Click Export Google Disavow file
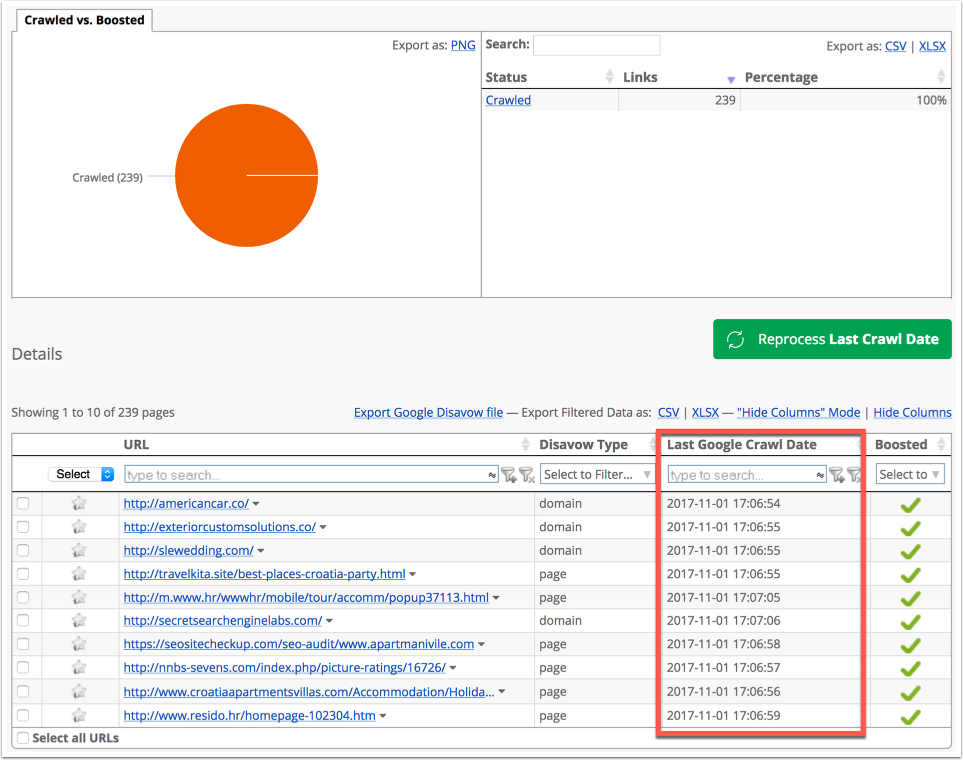This screenshot has height=760, width=963. click(428, 412)
